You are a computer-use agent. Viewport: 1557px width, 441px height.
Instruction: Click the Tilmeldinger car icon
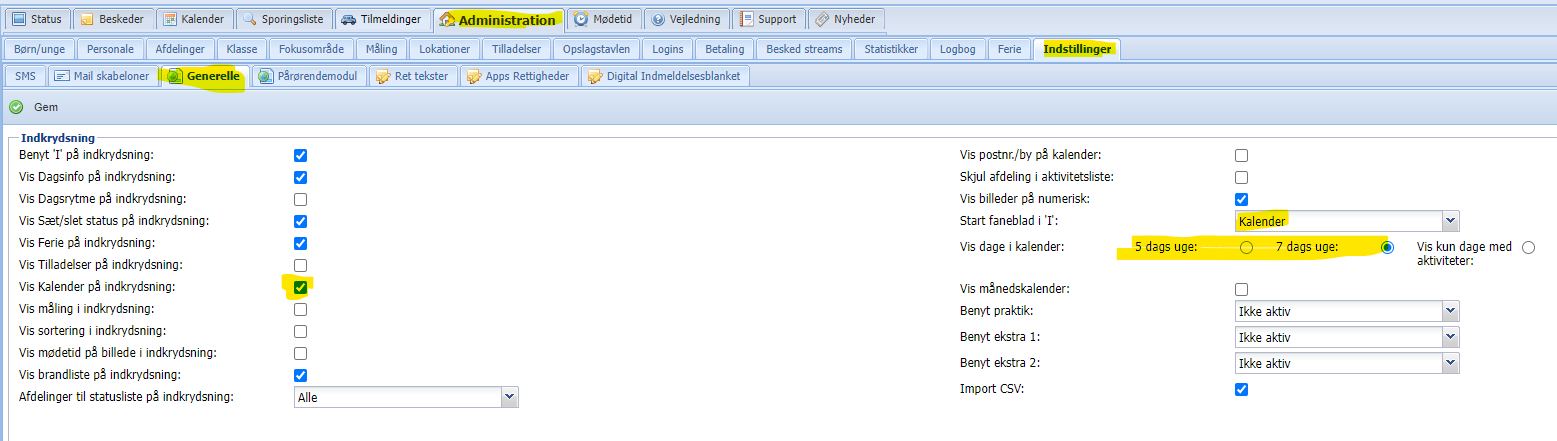pyautogui.click(x=347, y=19)
